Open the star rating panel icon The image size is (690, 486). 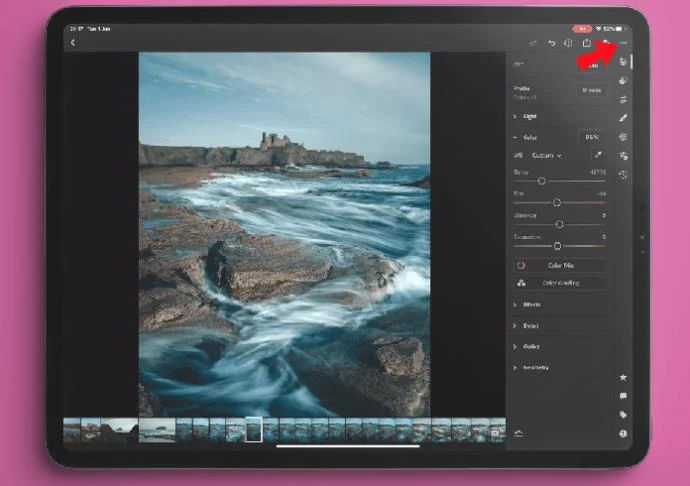tap(623, 378)
